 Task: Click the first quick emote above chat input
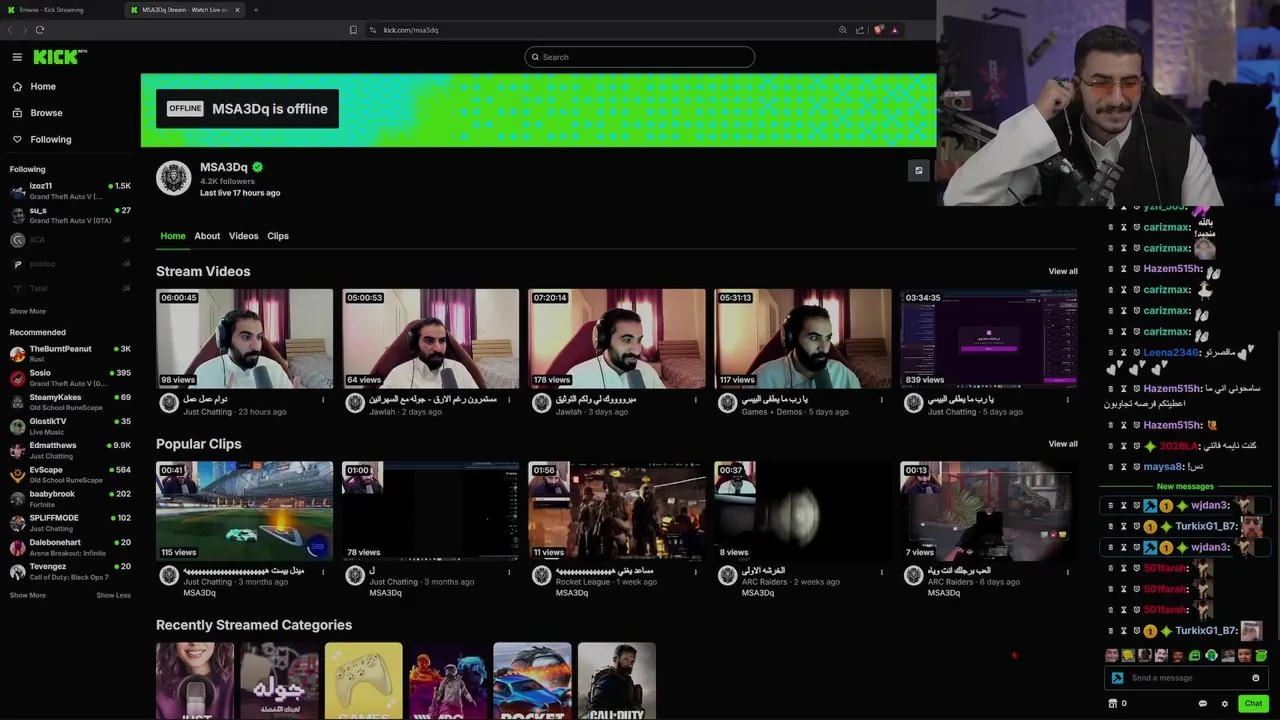pyautogui.click(x=1111, y=656)
